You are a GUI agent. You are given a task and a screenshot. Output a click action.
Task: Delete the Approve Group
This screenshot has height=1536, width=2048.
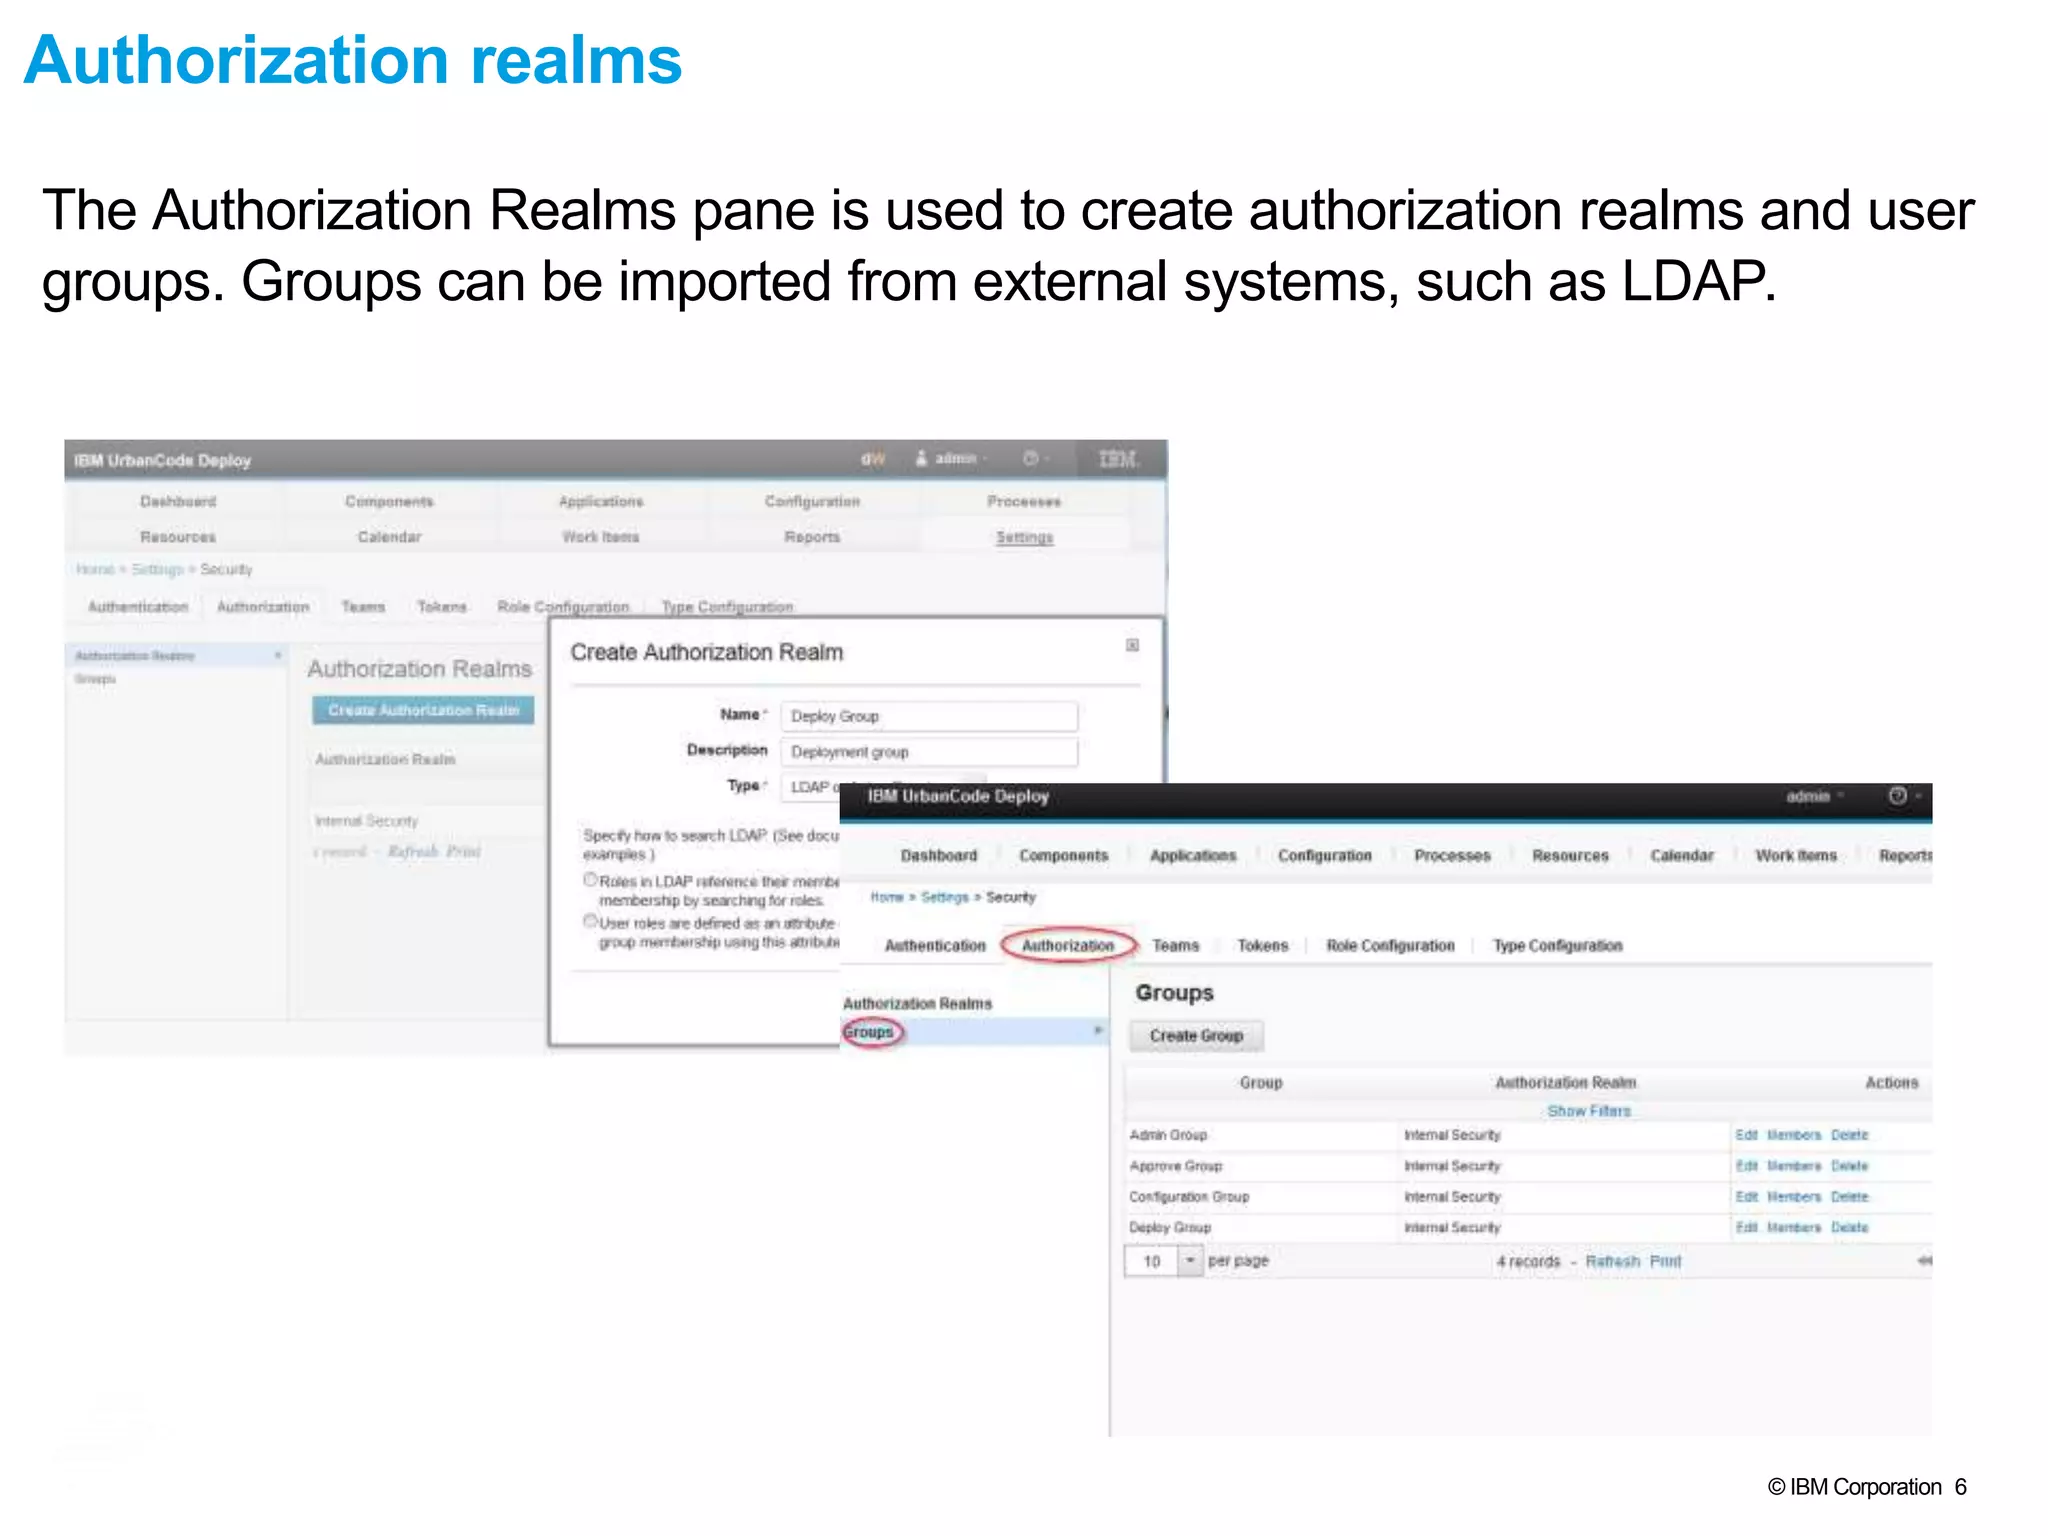pyautogui.click(x=1849, y=1166)
